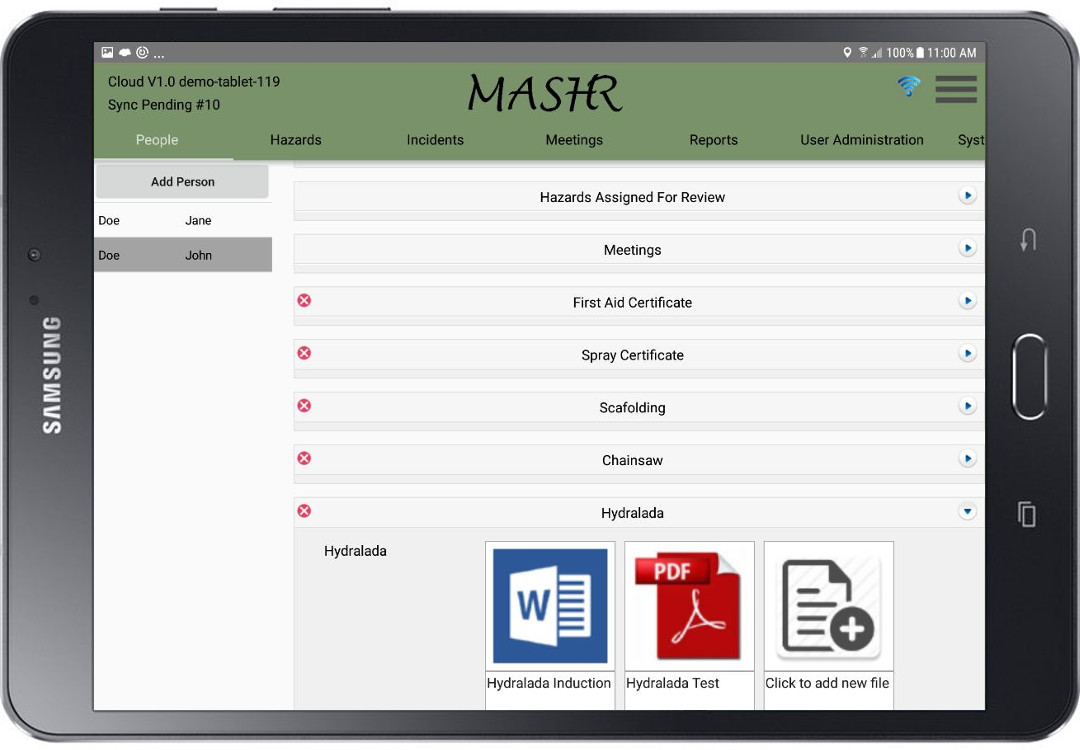Open the hamburger menu icon
This screenshot has width=1080, height=750.
pyautogui.click(x=956, y=89)
